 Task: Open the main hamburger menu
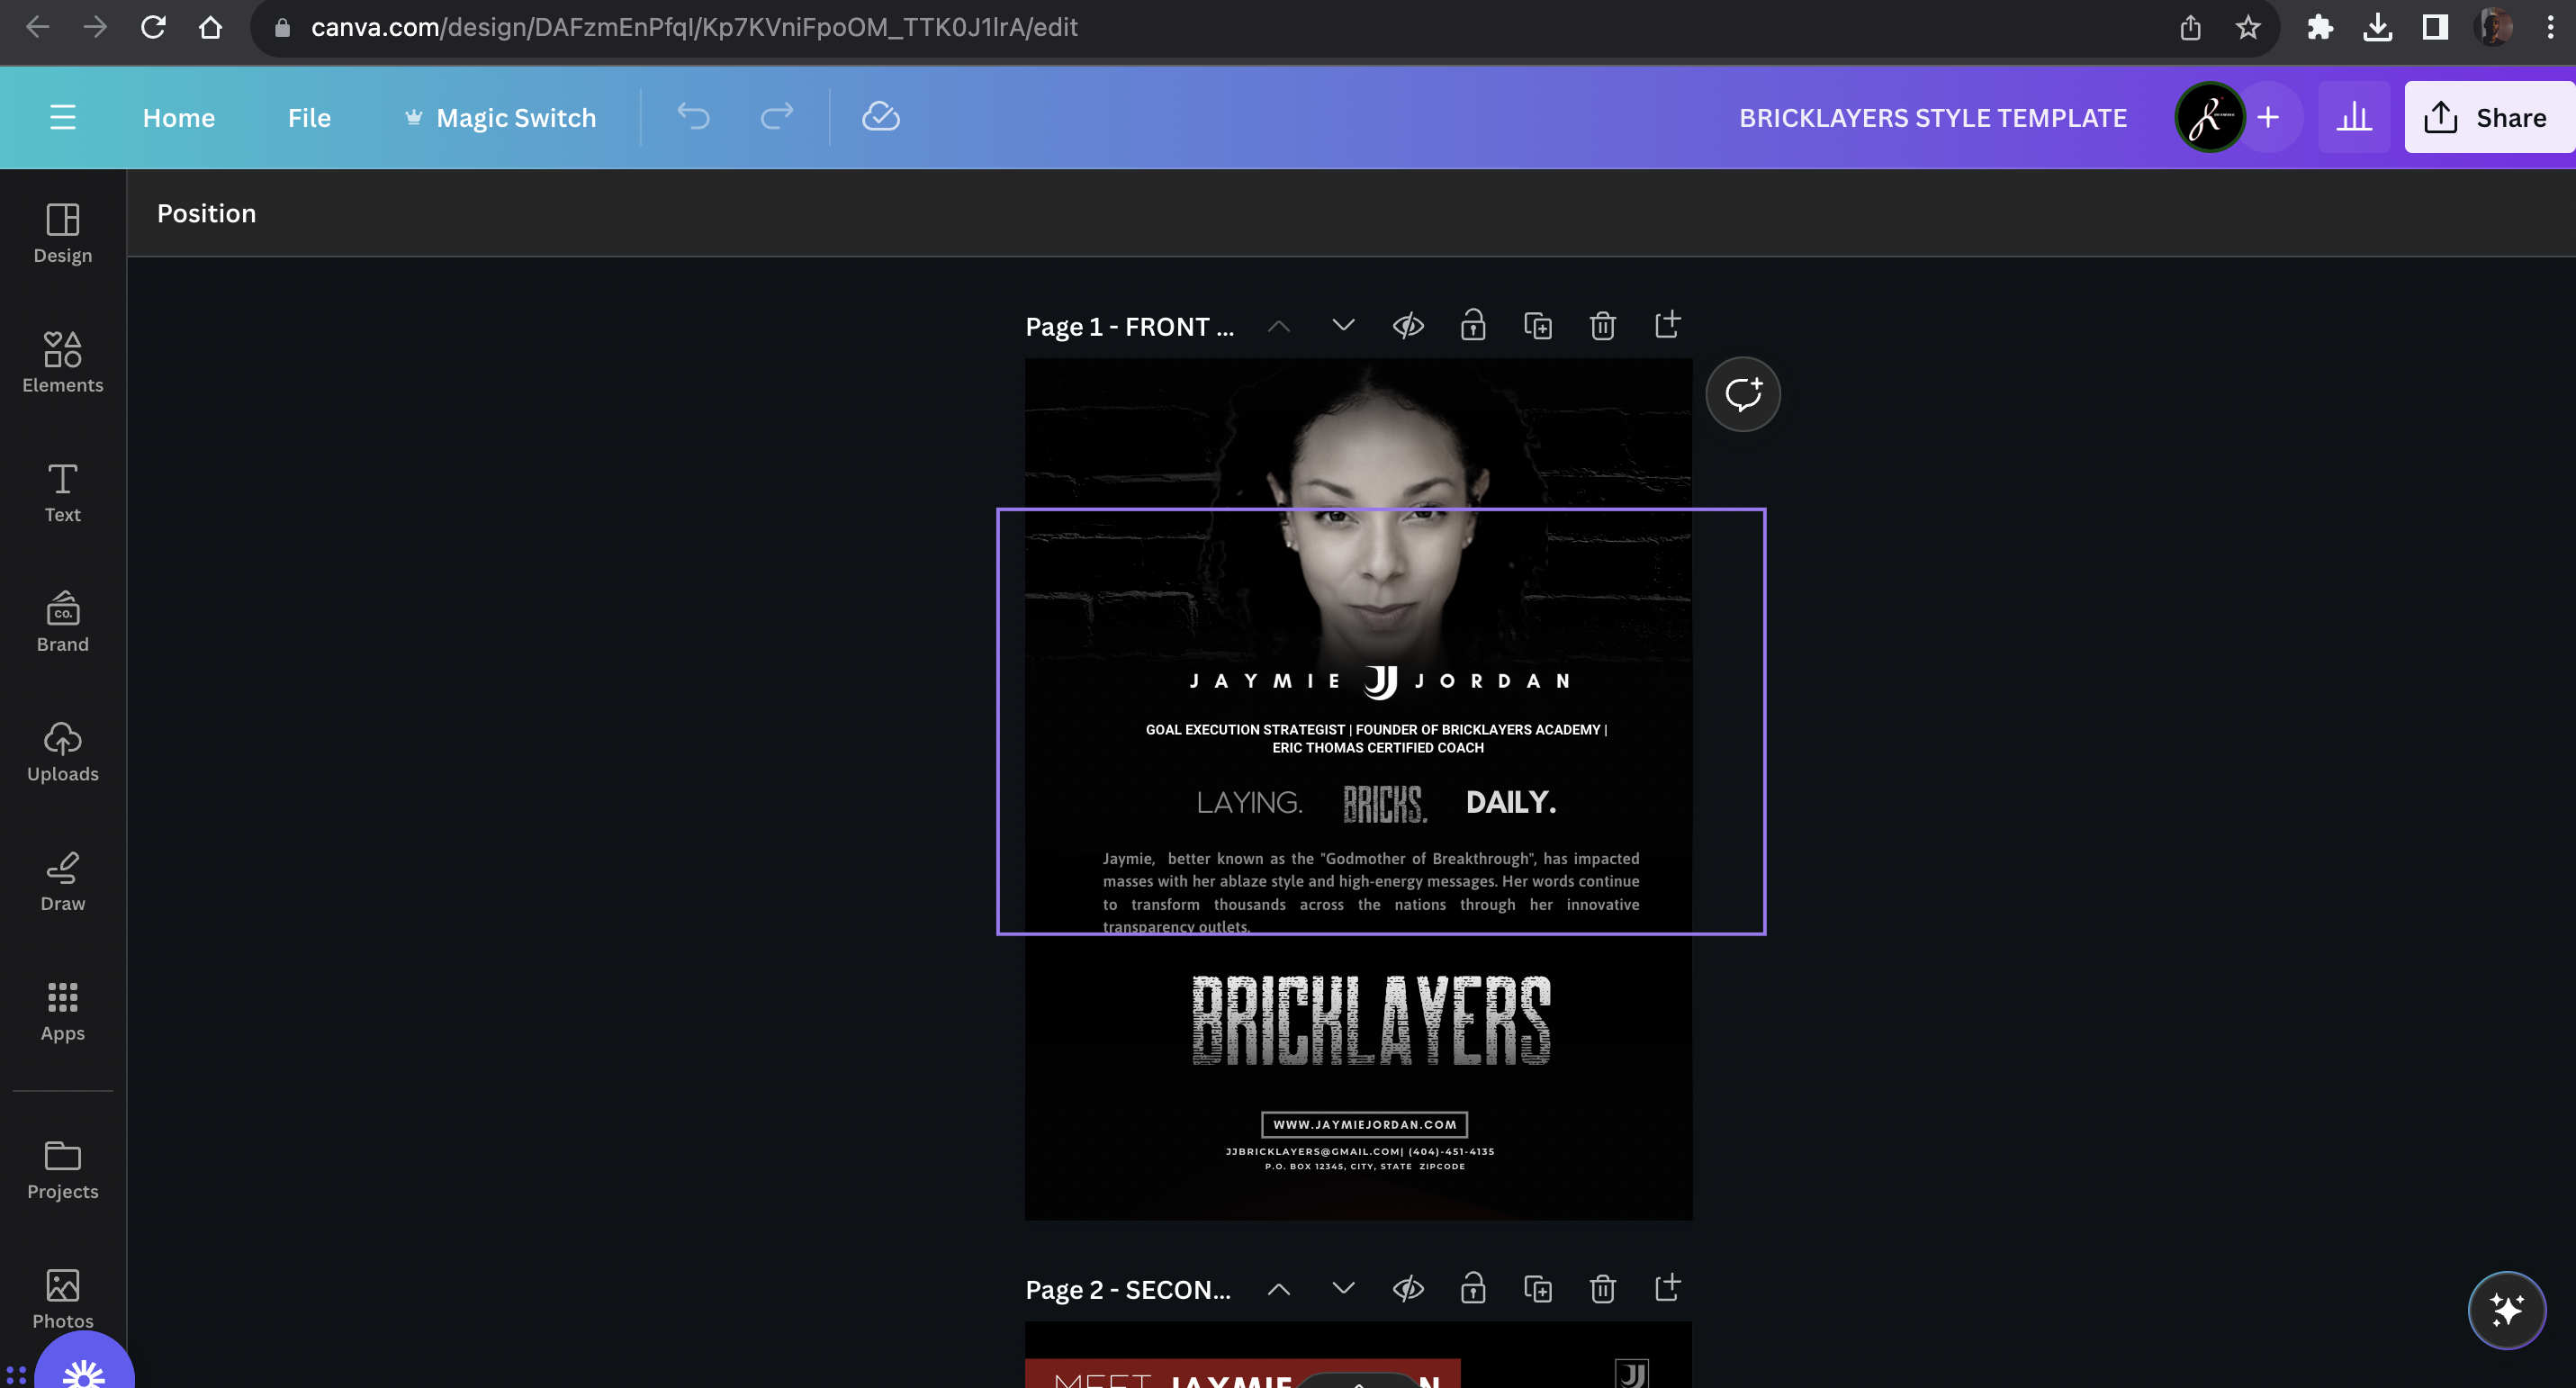point(62,117)
